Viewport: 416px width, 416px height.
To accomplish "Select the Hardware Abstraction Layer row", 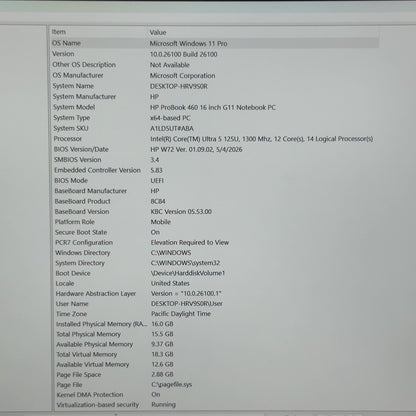I will (x=214, y=294).
